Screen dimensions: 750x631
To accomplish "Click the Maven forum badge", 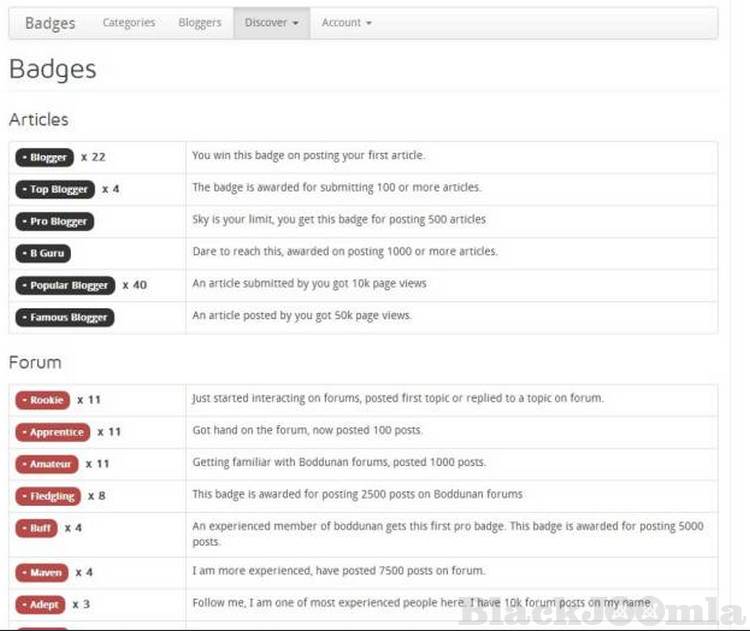I will 42,573.
